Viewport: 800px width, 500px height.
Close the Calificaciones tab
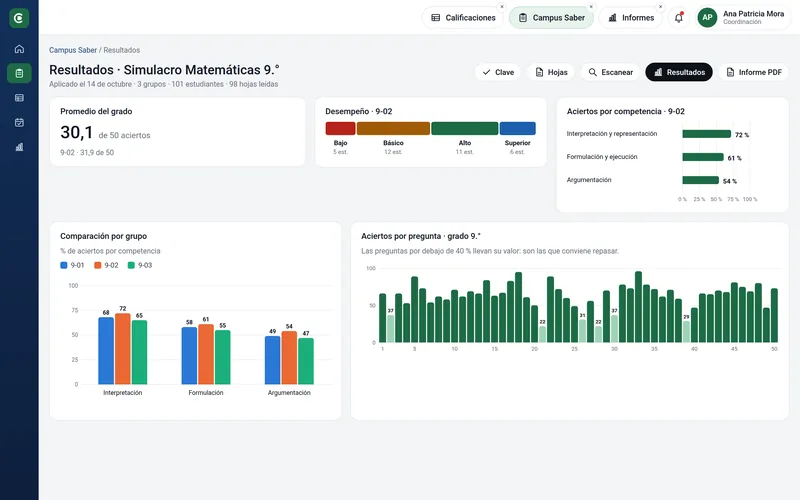502,7
